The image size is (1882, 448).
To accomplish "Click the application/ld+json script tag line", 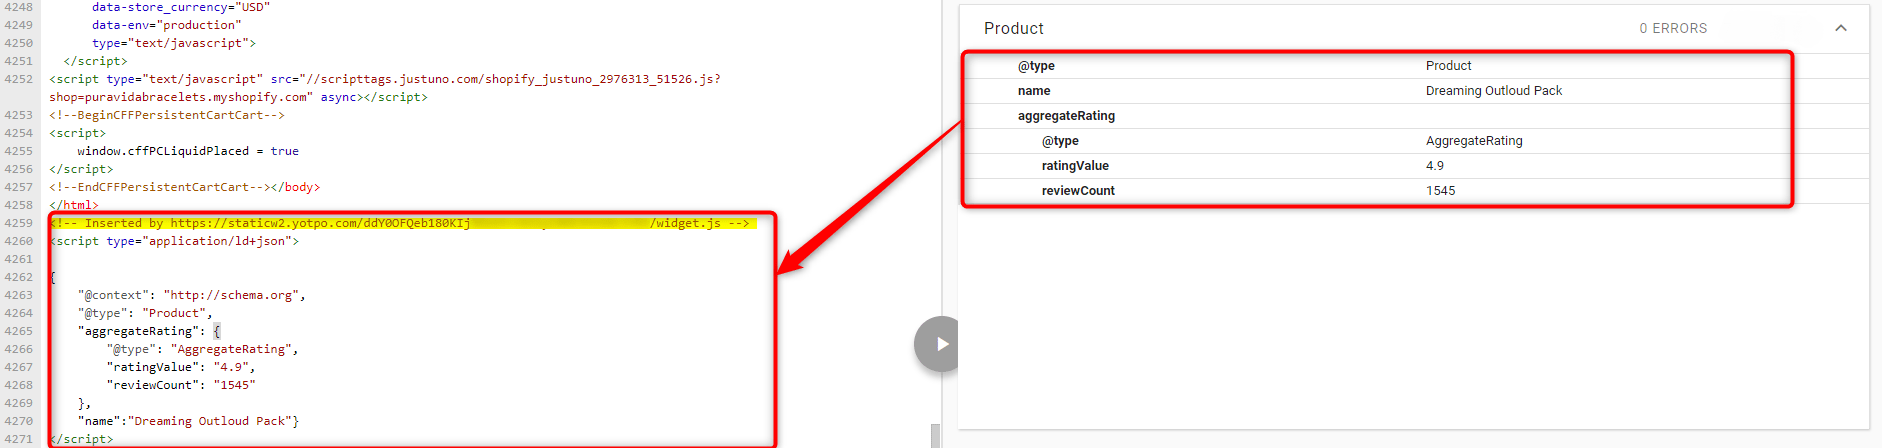I will 174,241.
